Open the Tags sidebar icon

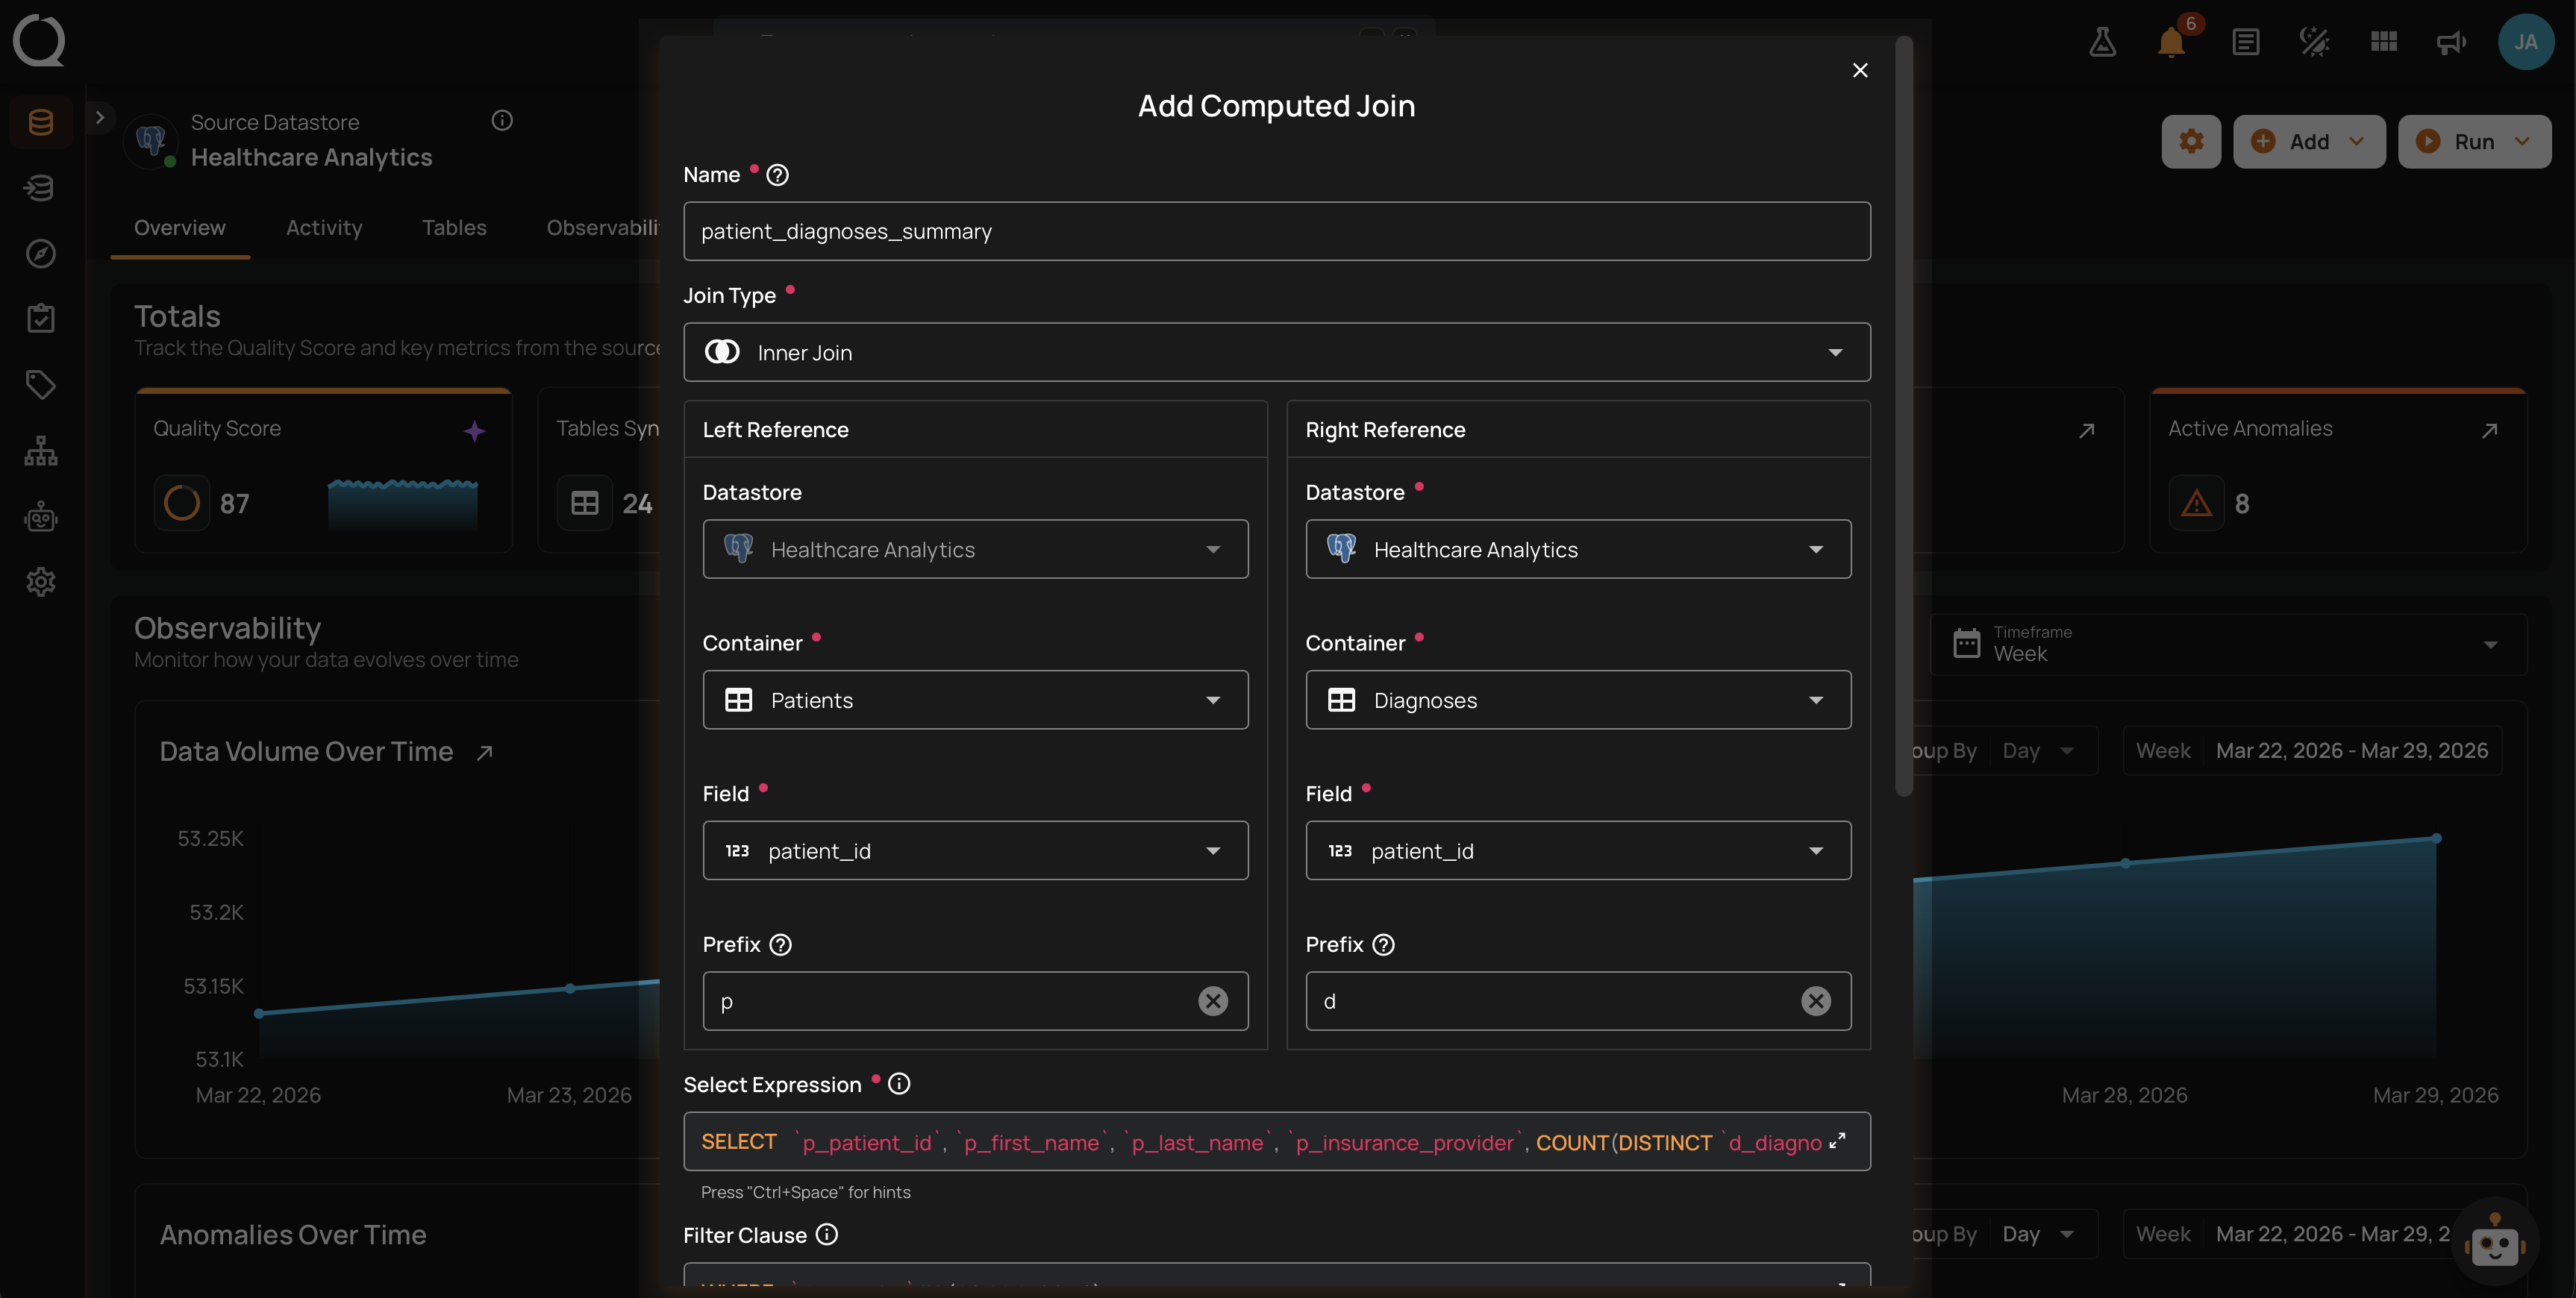[41, 385]
